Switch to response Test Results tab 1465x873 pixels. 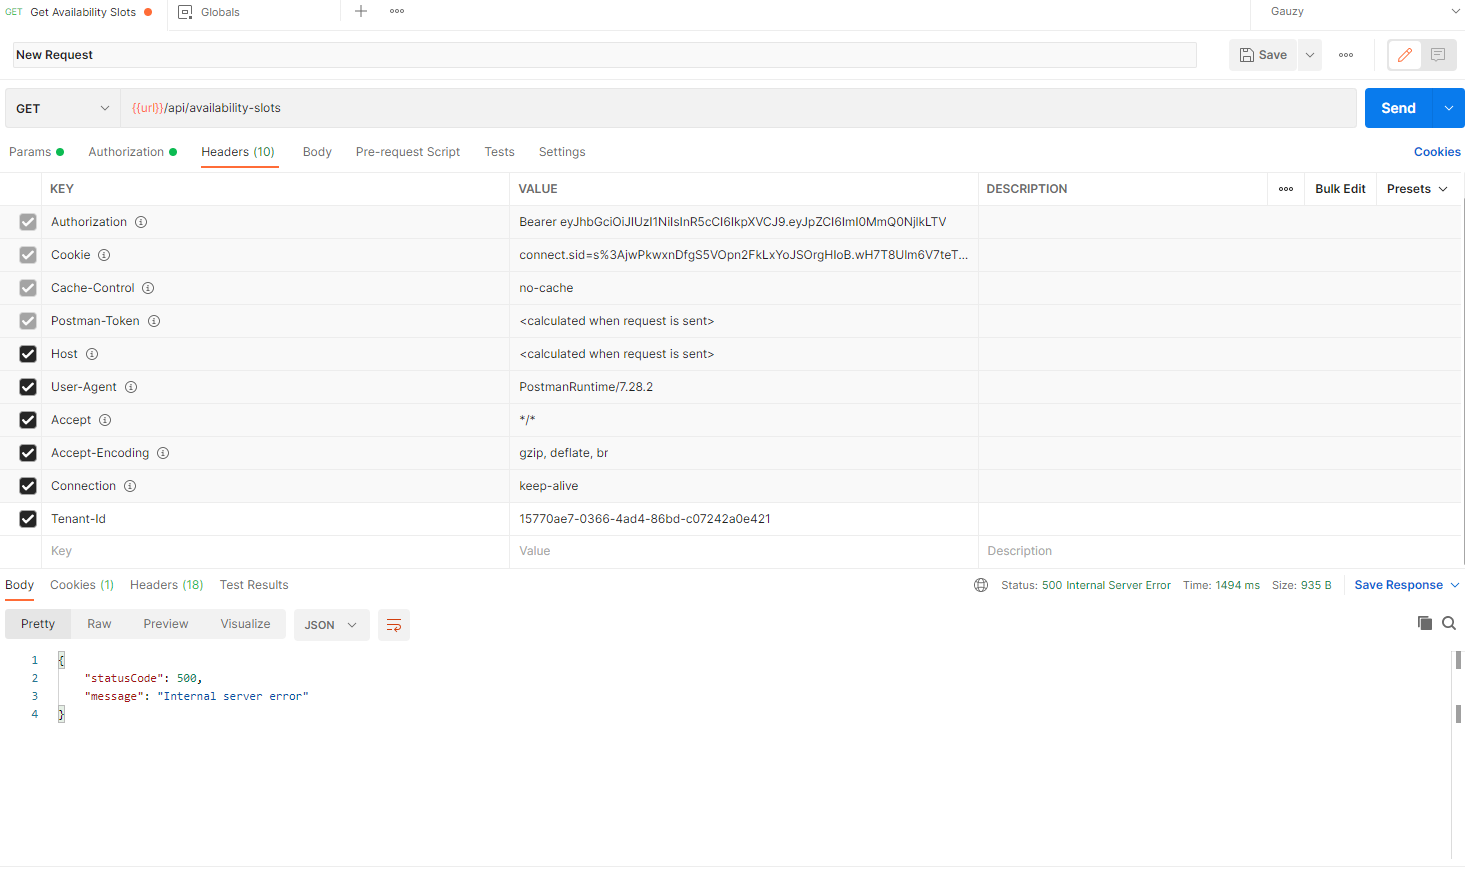[x=254, y=585]
